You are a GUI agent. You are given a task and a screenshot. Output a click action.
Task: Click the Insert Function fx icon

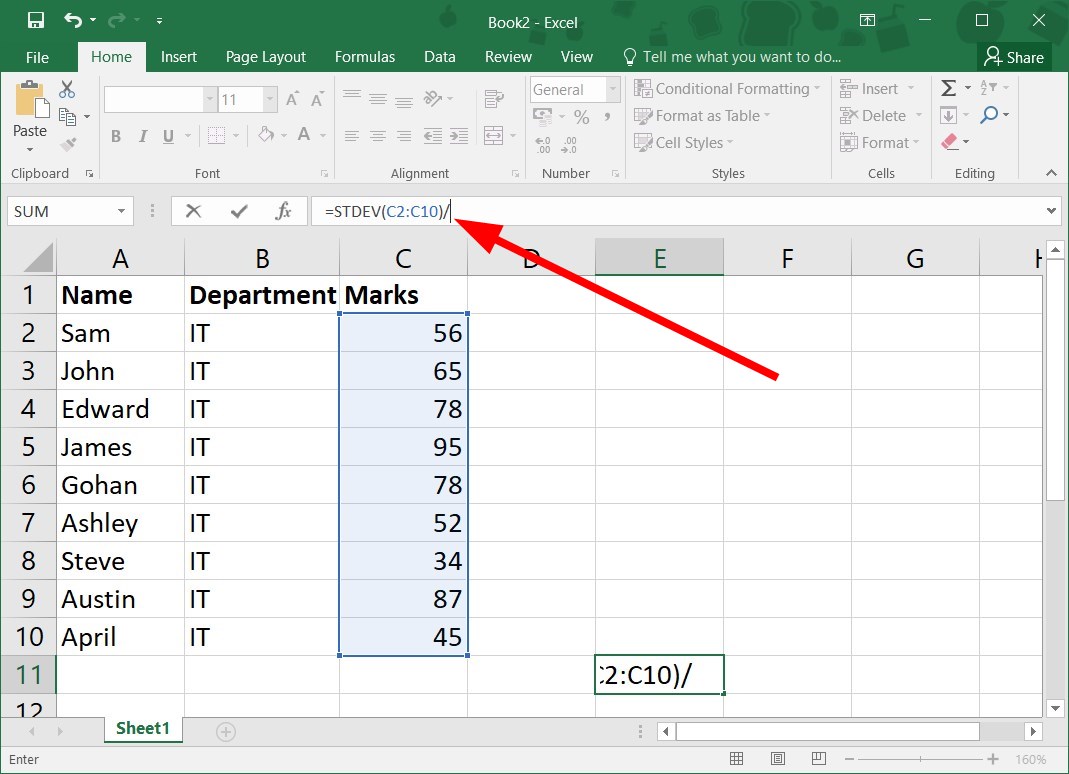(283, 211)
